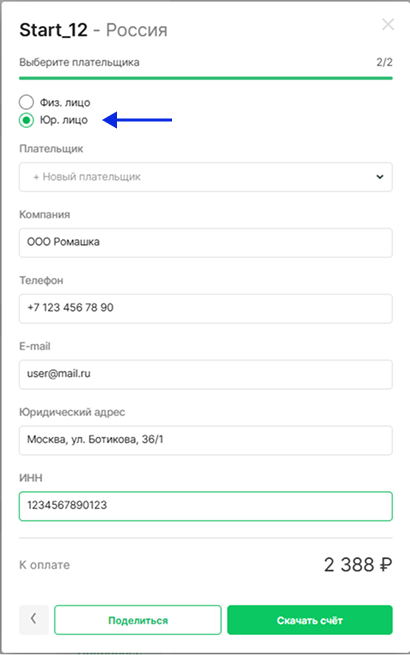Click the ИНН field with 1234567890123
Screen dimensions: 410x655
206,506
